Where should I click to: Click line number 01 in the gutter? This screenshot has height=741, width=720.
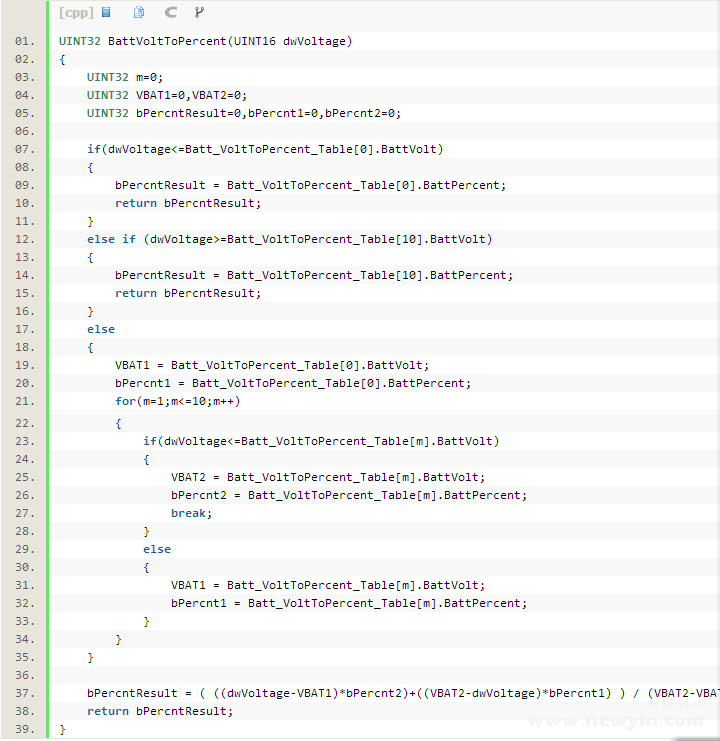pyautogui.click(x=24, y=42)
